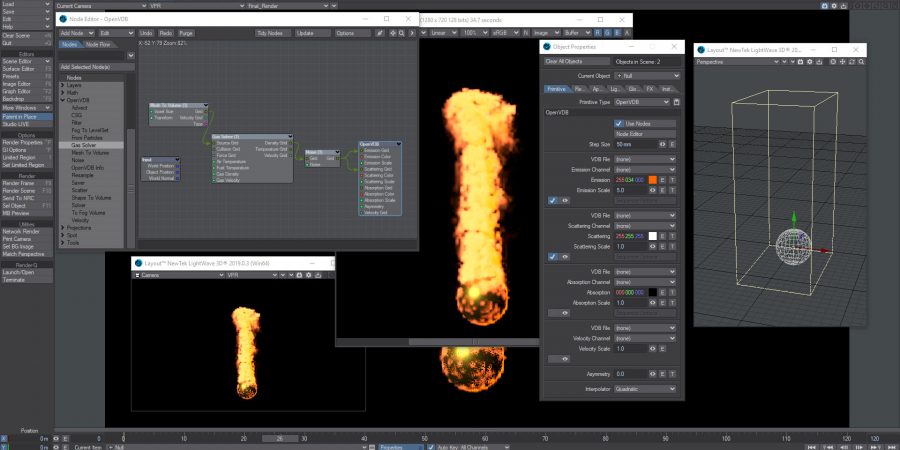The image size is (900, 450).
Task: Open the Interpolator Quadratic dropdown
Action: point(645,389)
